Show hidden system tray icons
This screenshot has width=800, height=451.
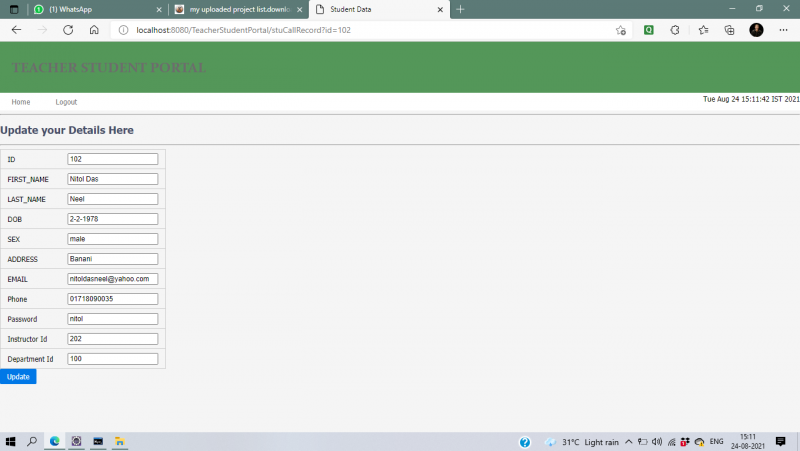629,442
